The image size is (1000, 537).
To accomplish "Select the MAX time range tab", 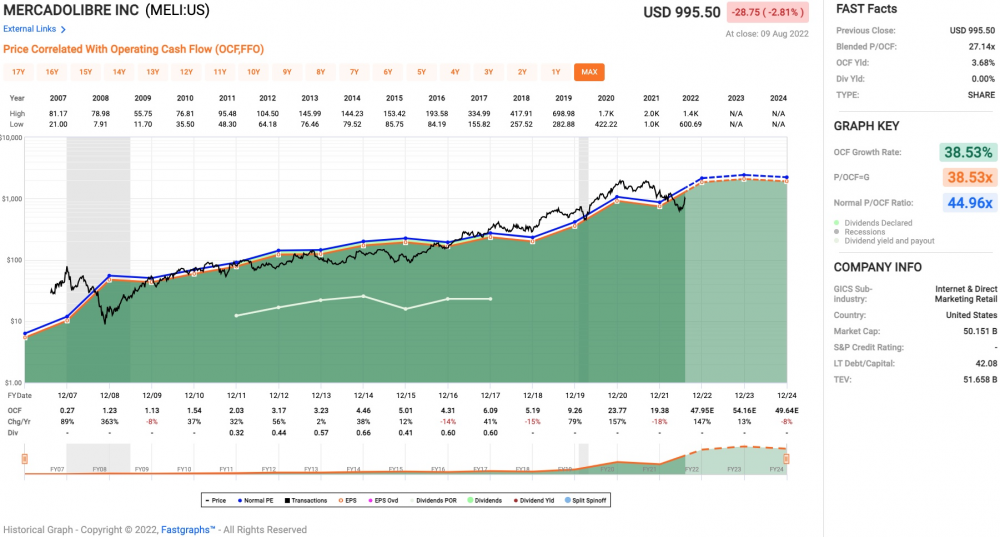I will (589, 72).
